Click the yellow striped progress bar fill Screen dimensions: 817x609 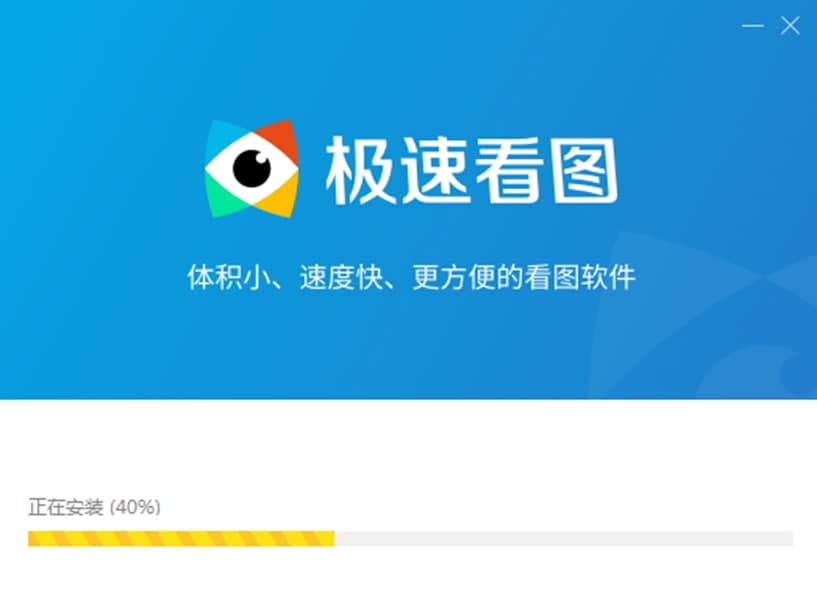[181, 538]
